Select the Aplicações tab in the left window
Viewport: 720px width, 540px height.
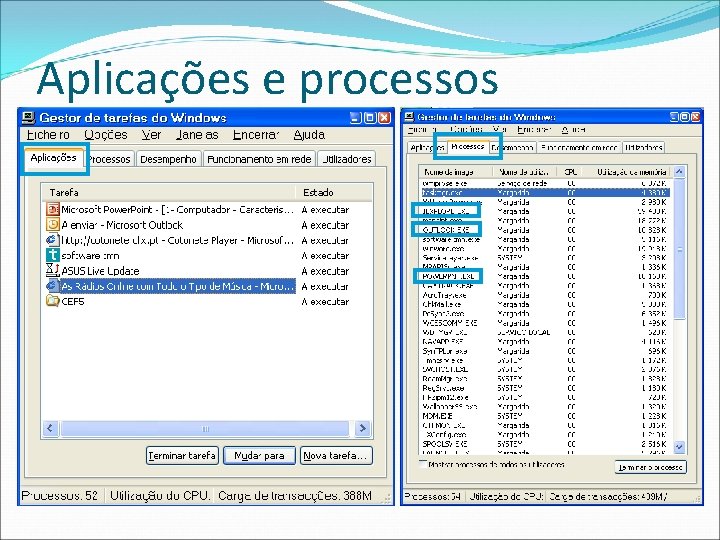point(54,158)
